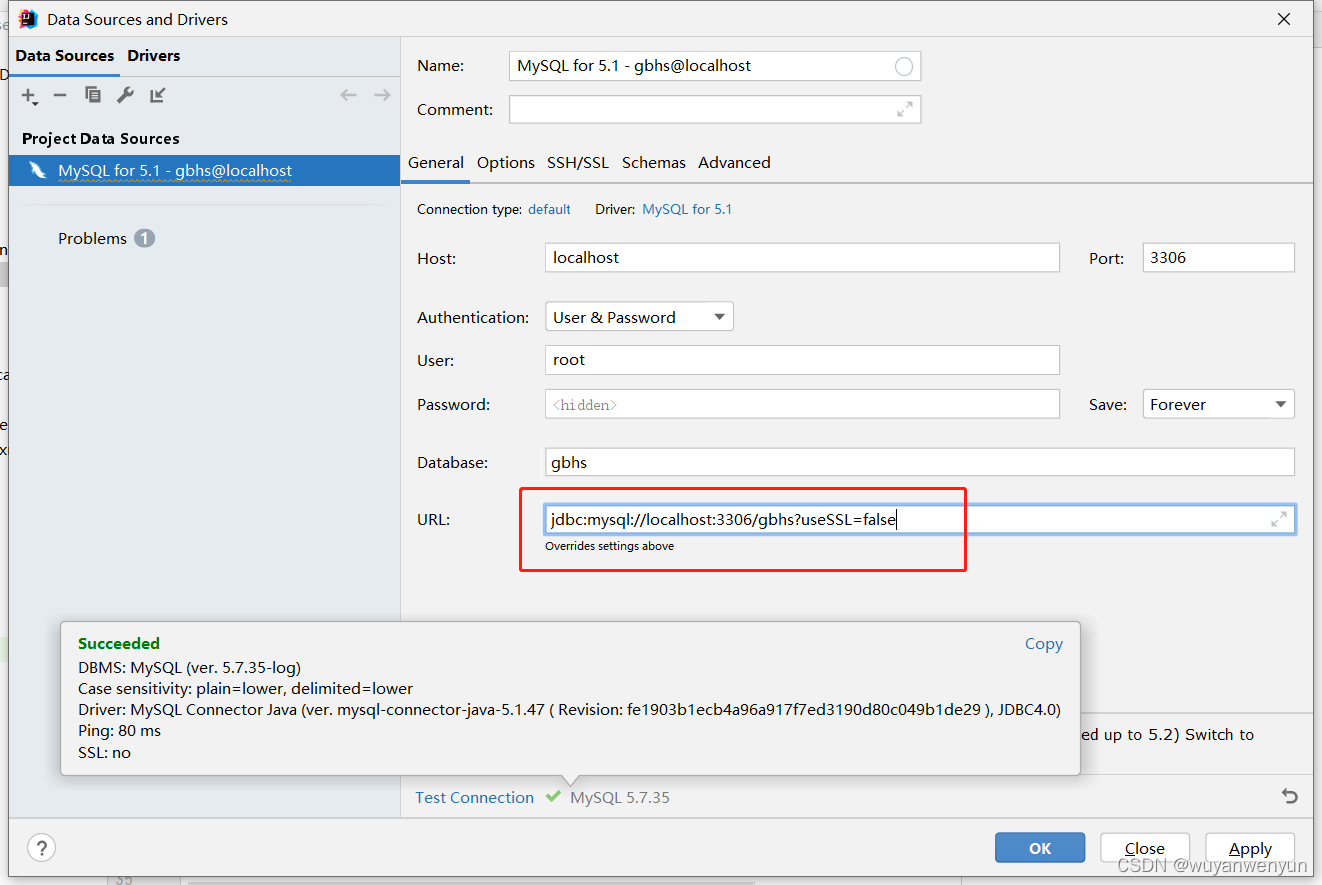Open the Options tab
The width and height of the screenshot is (1322, 885).
click(506, 162)
